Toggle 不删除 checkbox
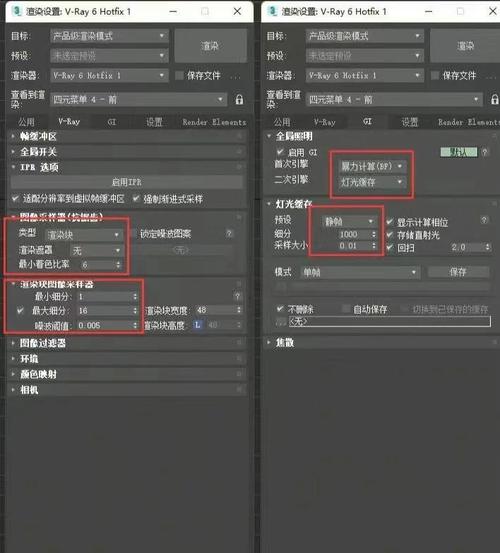Screen dimensions: 500x553 click(280, 309)
